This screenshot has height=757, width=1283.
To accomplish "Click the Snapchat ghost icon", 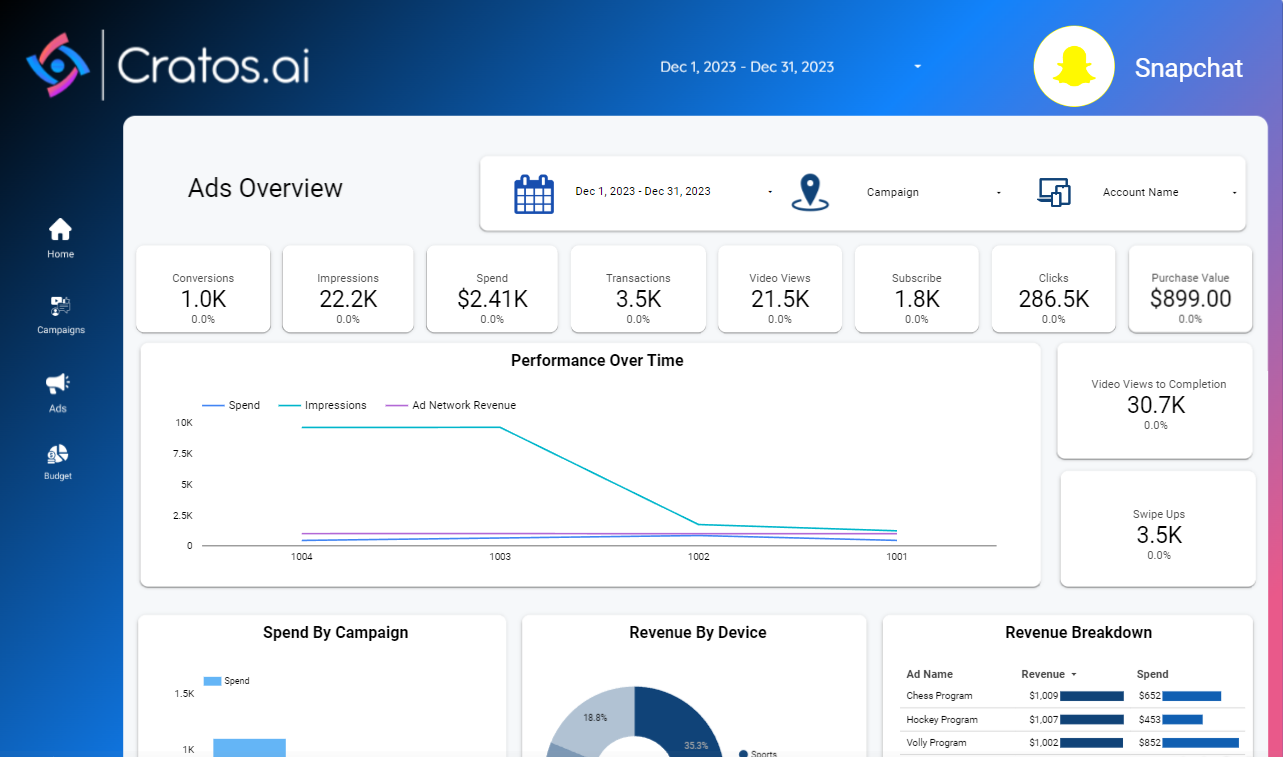I will click(x=1074, y=67).
